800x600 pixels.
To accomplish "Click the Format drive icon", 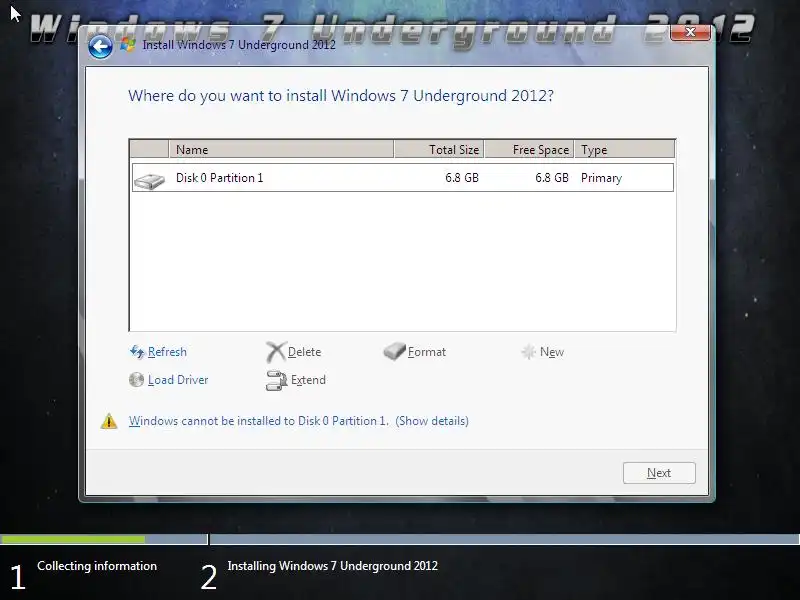I will (394, 351).
